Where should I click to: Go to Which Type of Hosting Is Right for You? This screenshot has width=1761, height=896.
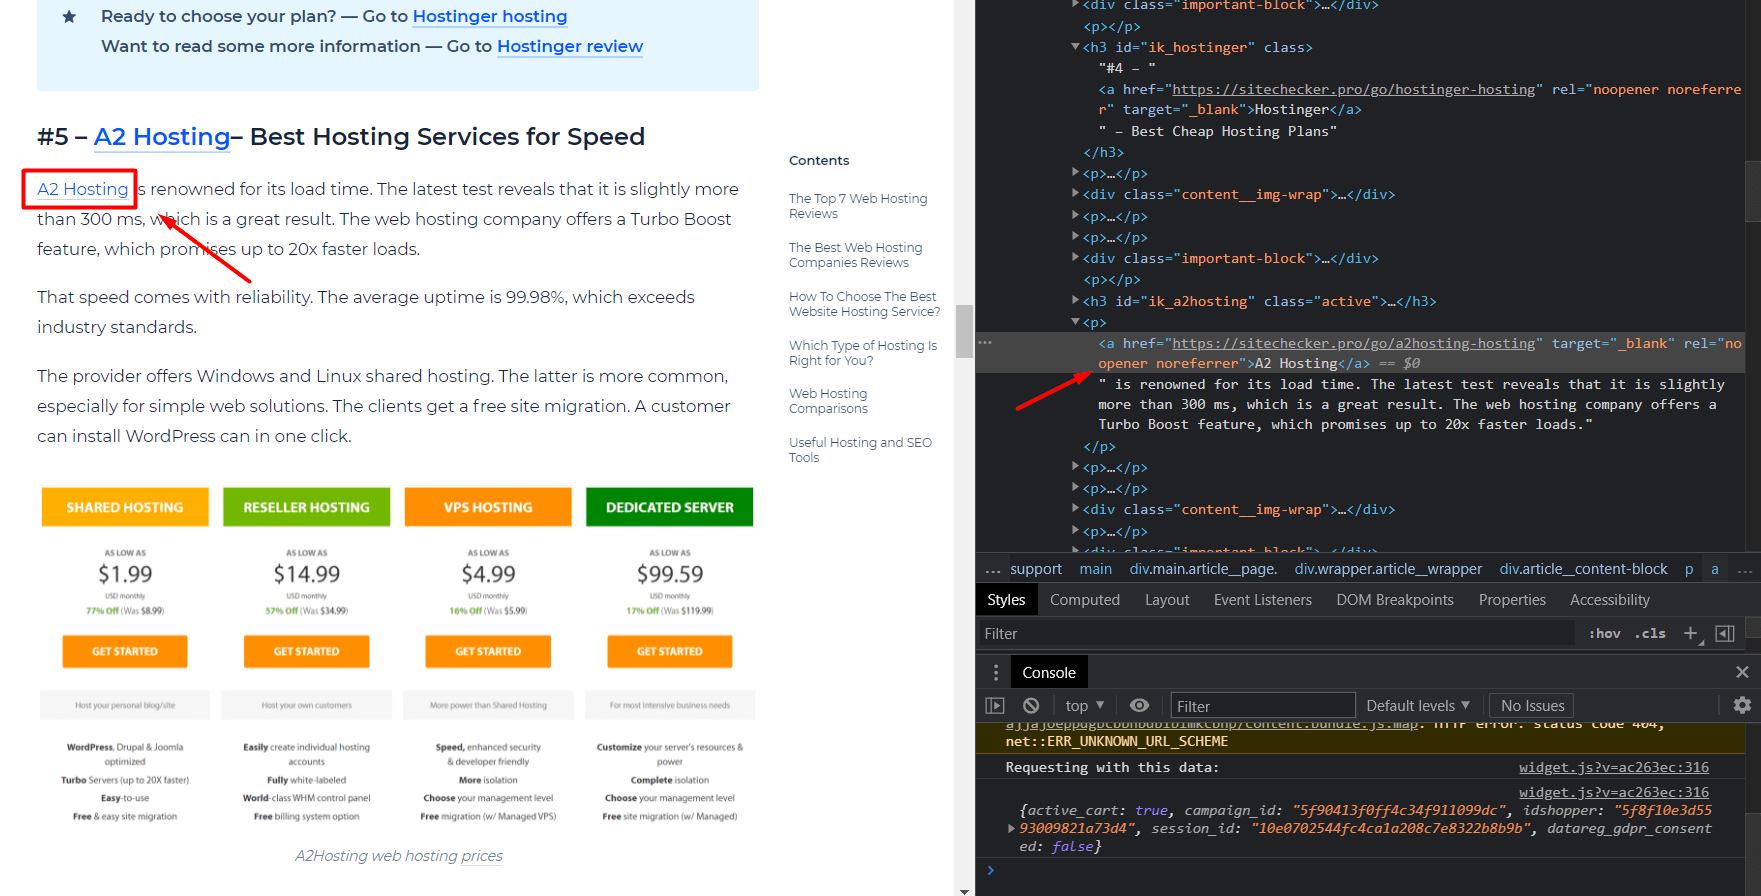coord(862,353)
